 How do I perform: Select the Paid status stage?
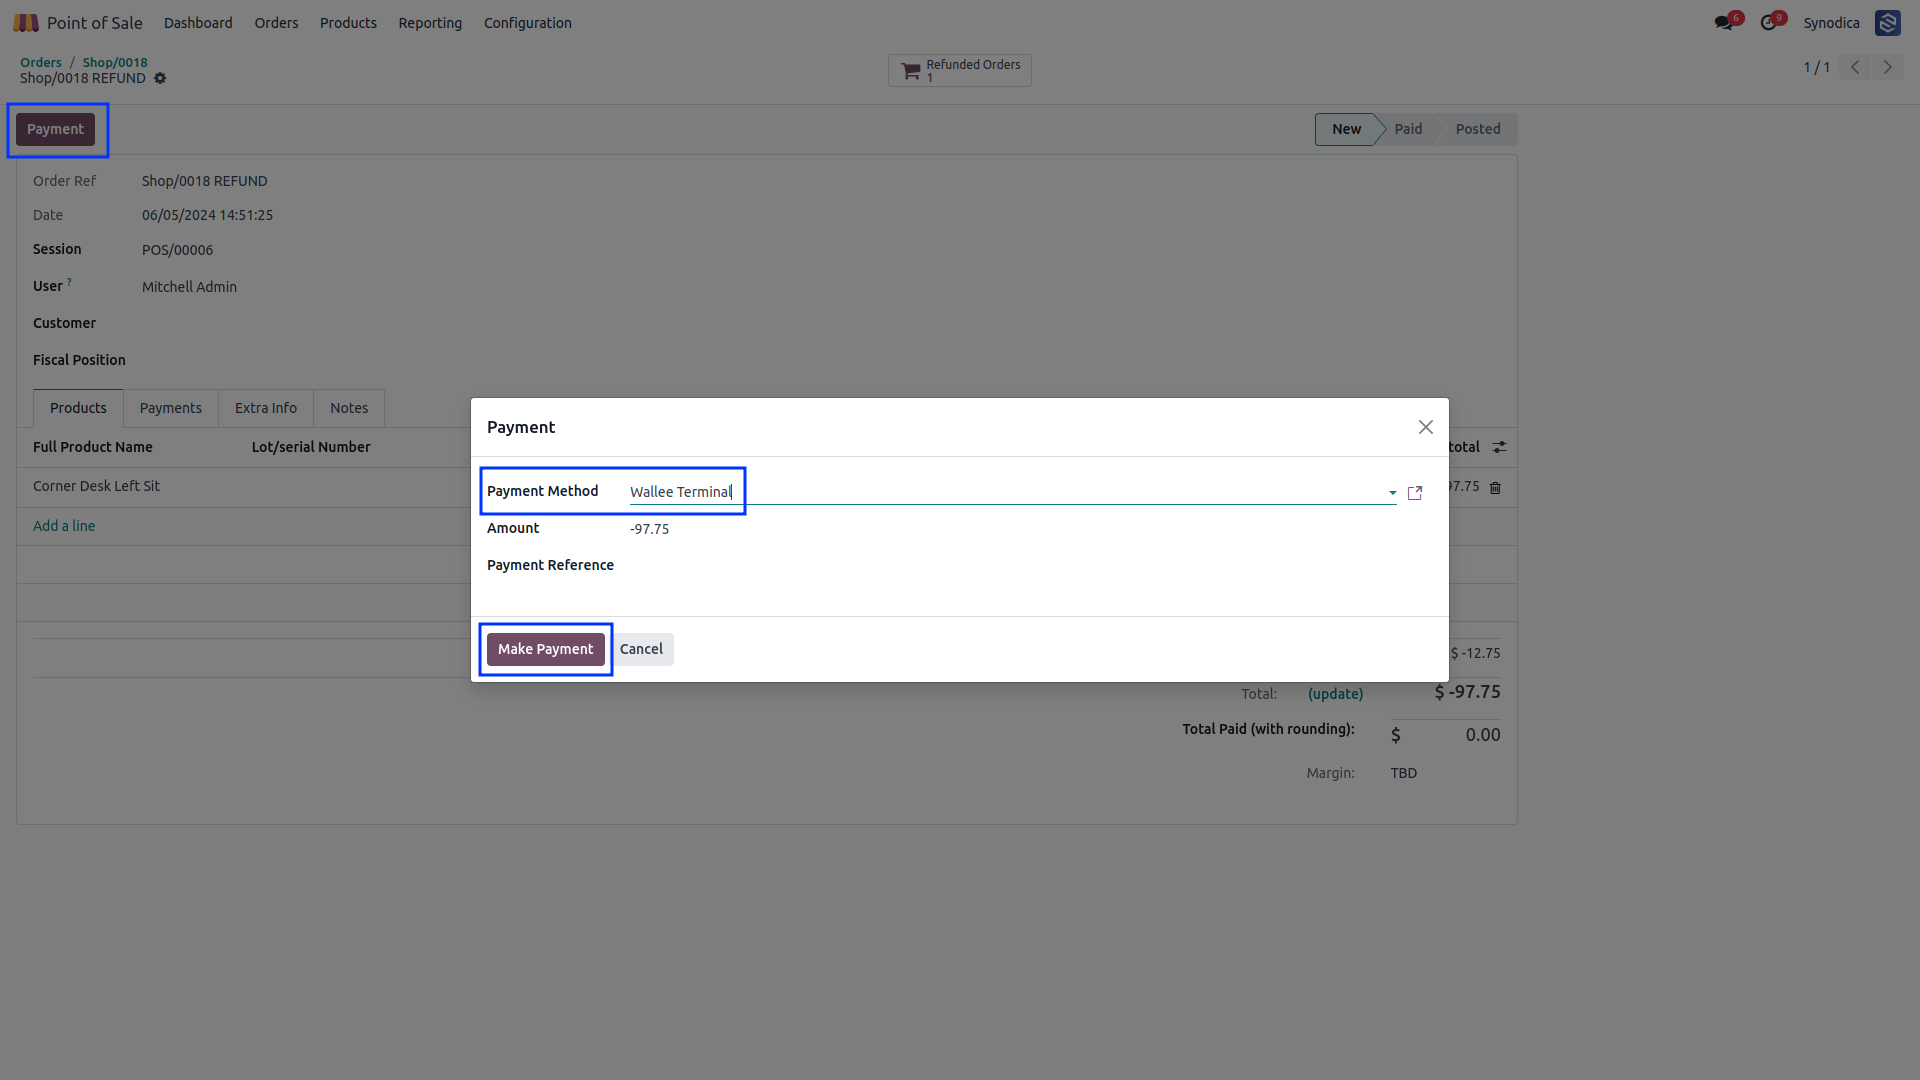point(1408,129)
